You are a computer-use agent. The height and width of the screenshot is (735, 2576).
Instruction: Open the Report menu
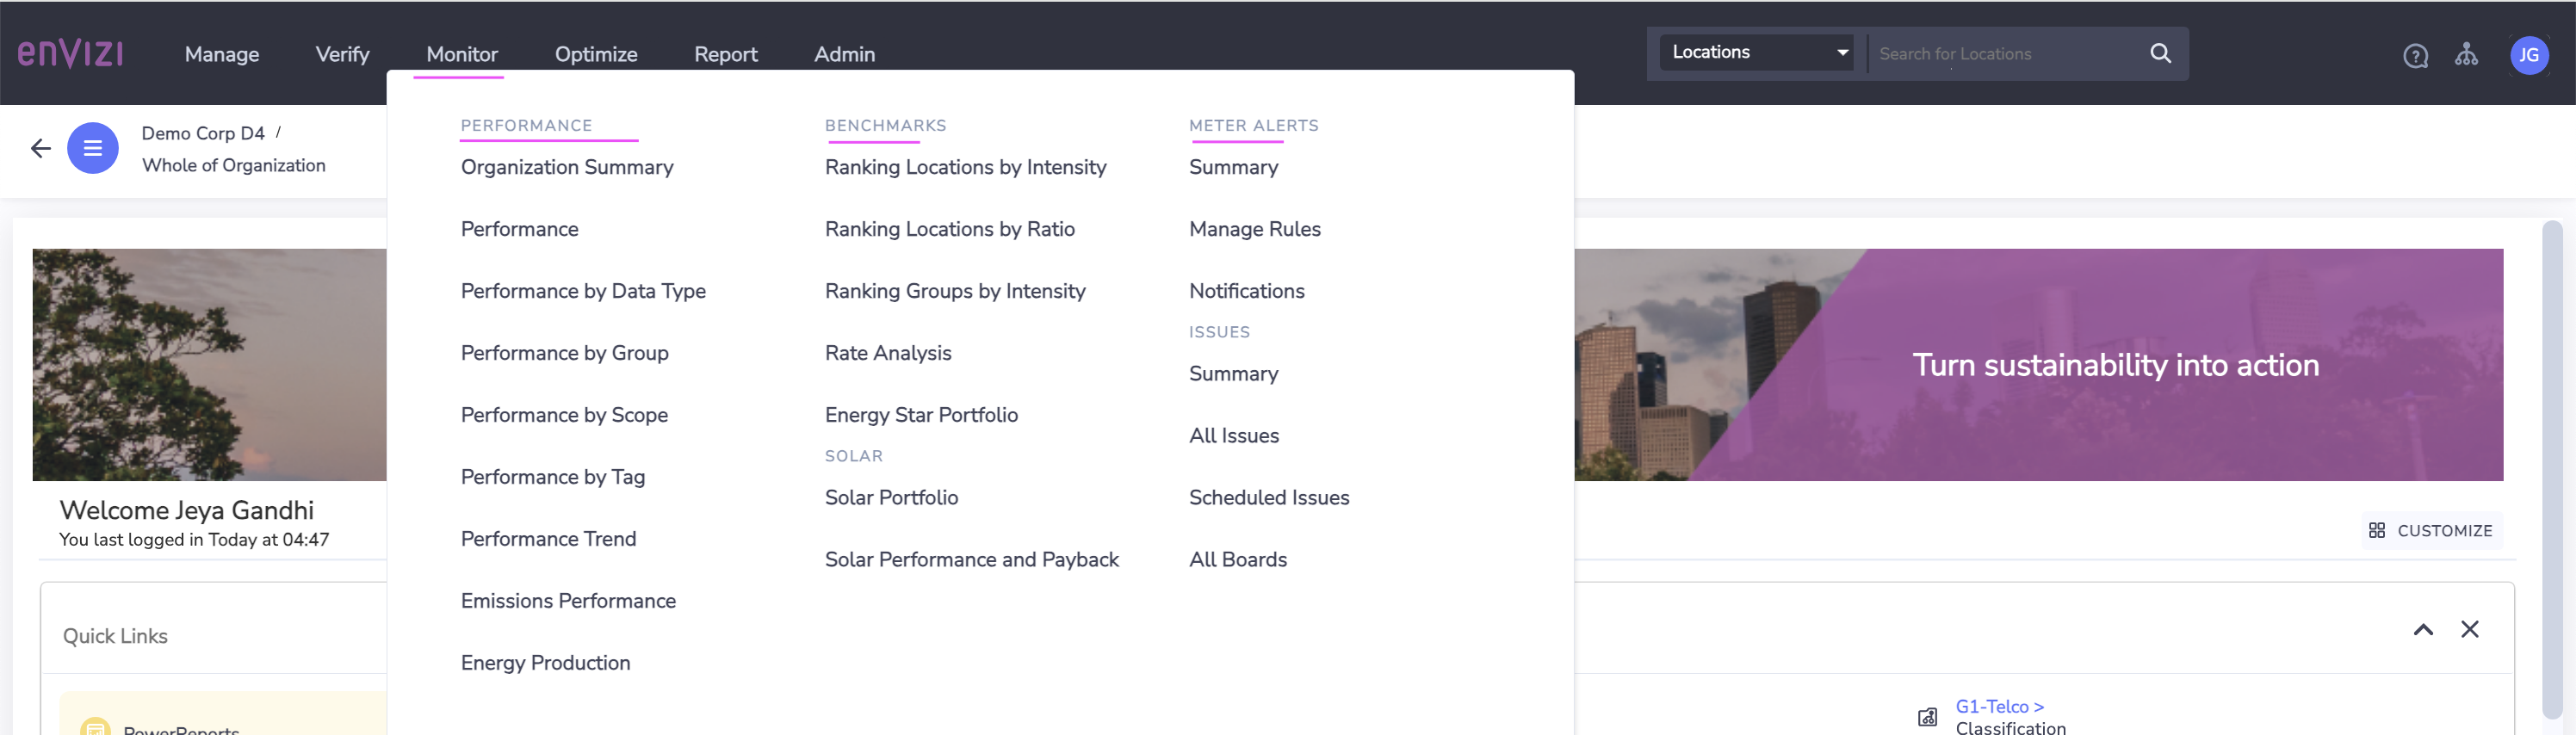point(725,54)
